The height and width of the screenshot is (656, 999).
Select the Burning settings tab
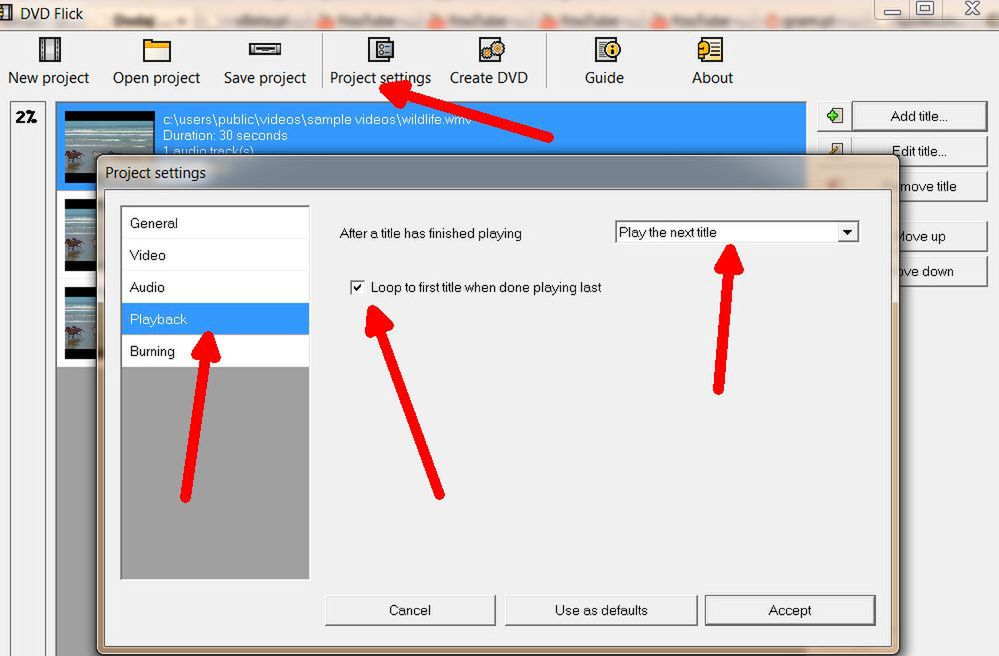coord(215,351)
